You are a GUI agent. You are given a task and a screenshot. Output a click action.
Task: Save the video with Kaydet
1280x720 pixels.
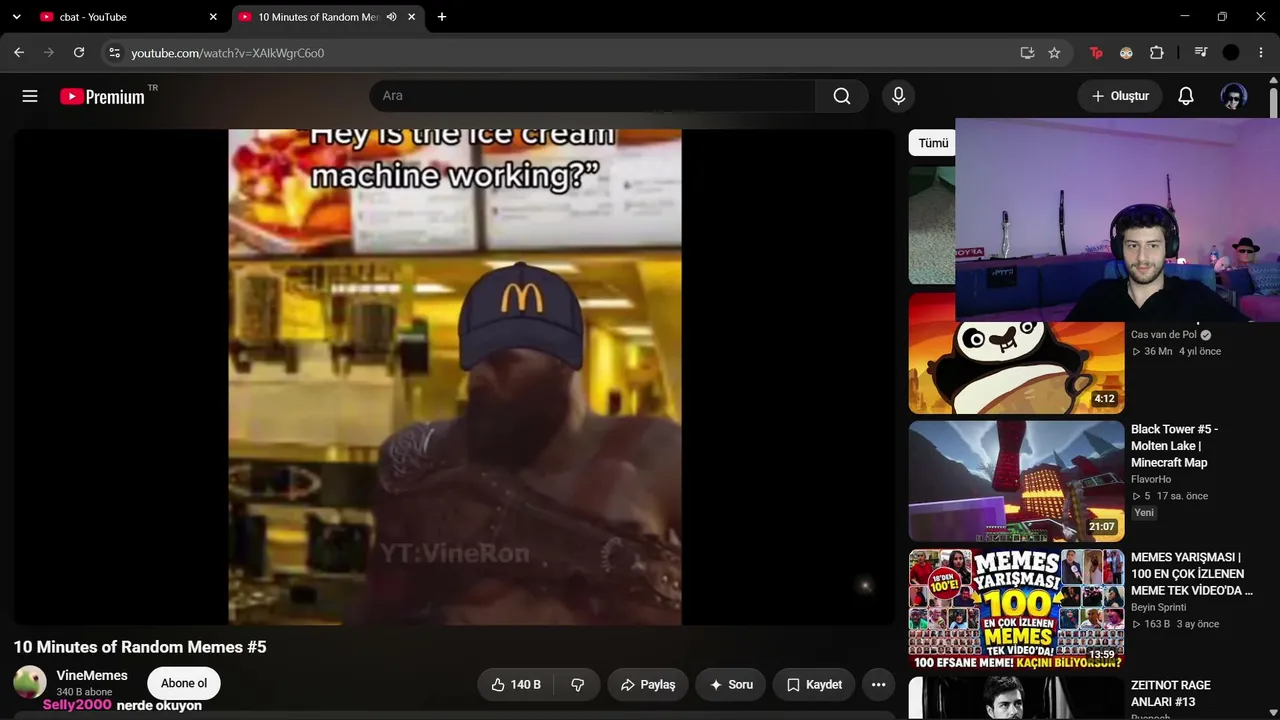pyautogui.click(x=814, y=685)
